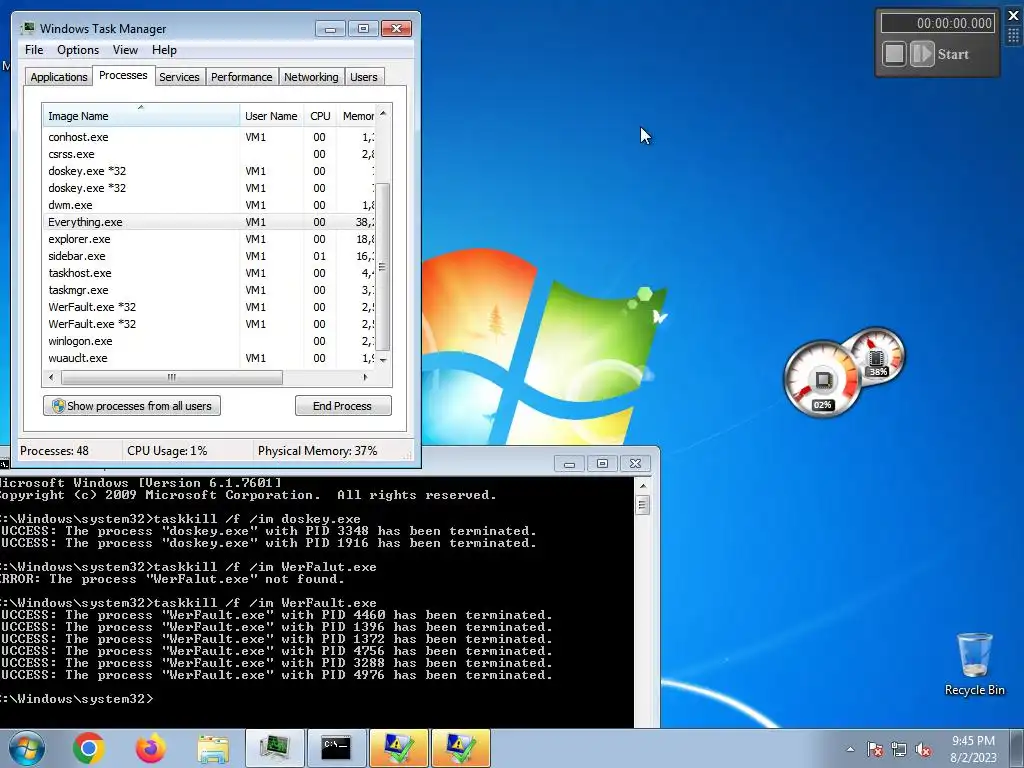Click Show processes from all users
Image resolution: width=1024 pixels, height=768 pixels.
[x=132, y=406]
